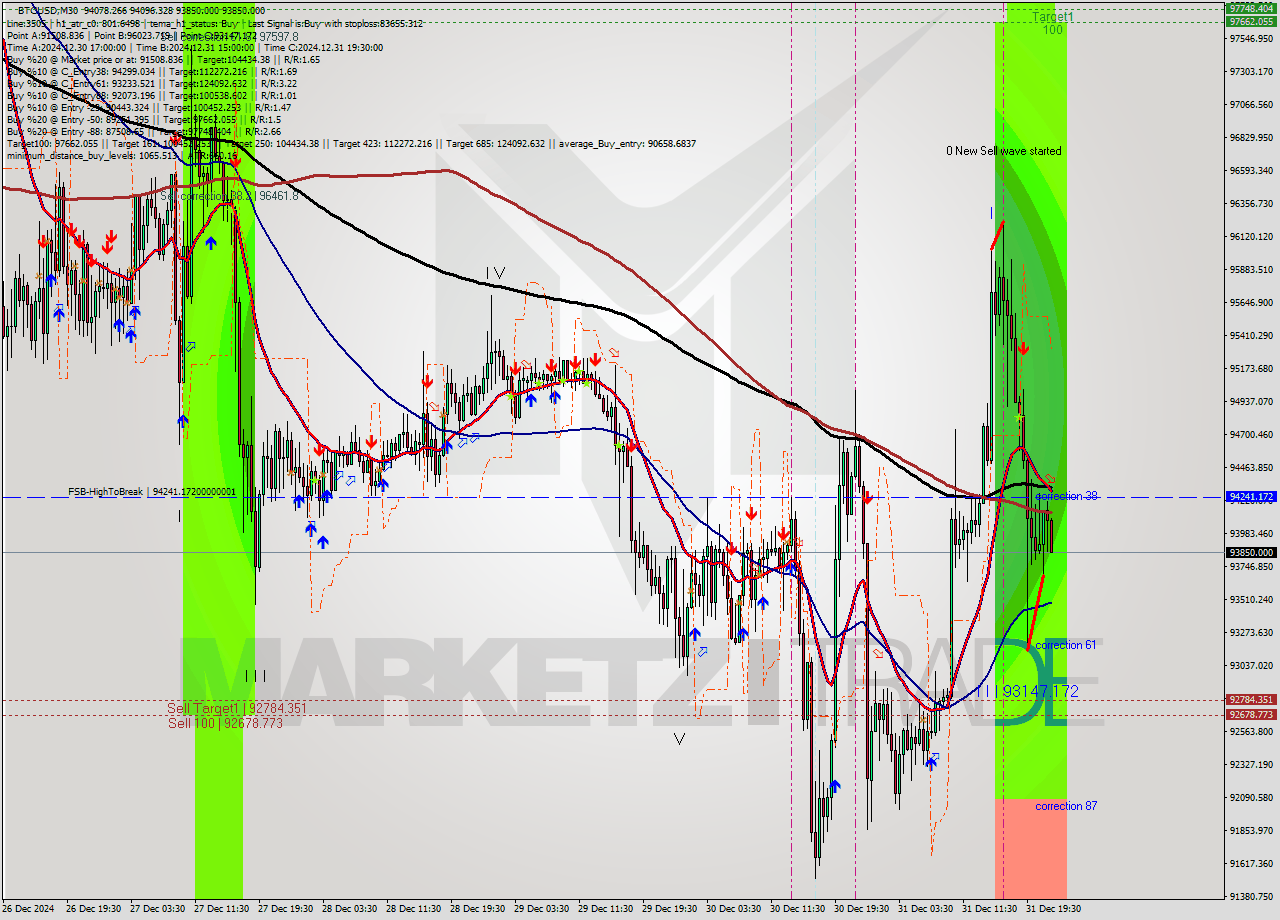The image size is (1280, 920).
Task: Select the '0 New Sell wave started' label
Action: (1004, 151)
